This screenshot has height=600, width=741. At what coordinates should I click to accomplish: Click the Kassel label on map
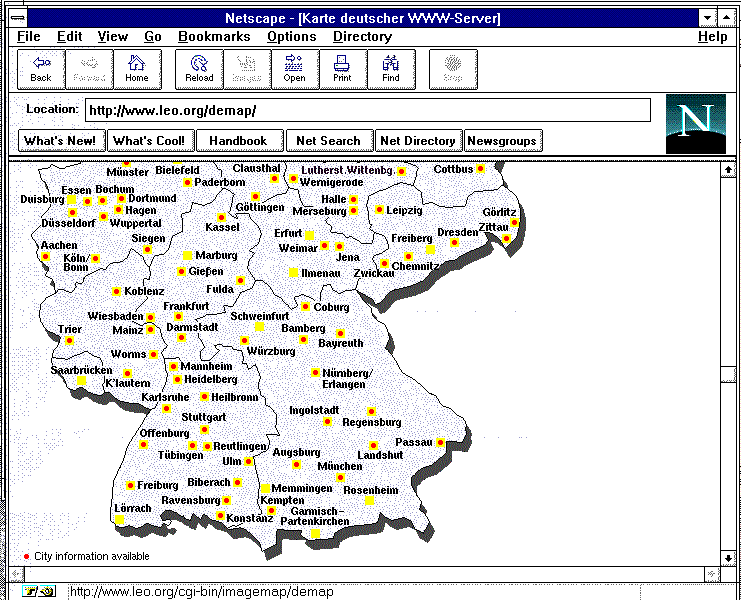click(223, 227)
